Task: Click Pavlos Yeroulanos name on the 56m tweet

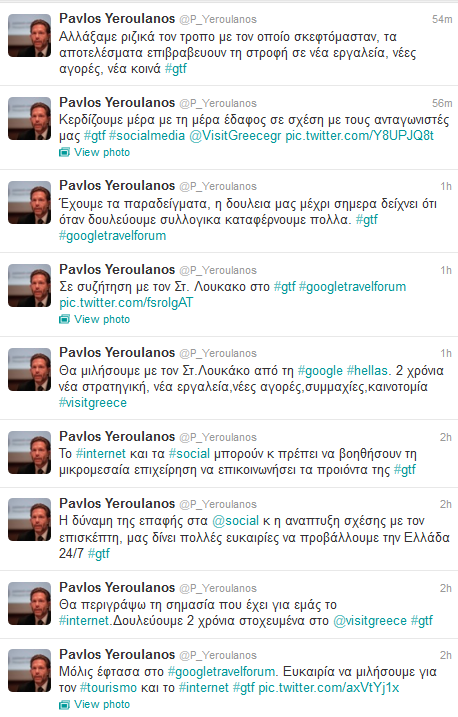Action: click(117, 102)
